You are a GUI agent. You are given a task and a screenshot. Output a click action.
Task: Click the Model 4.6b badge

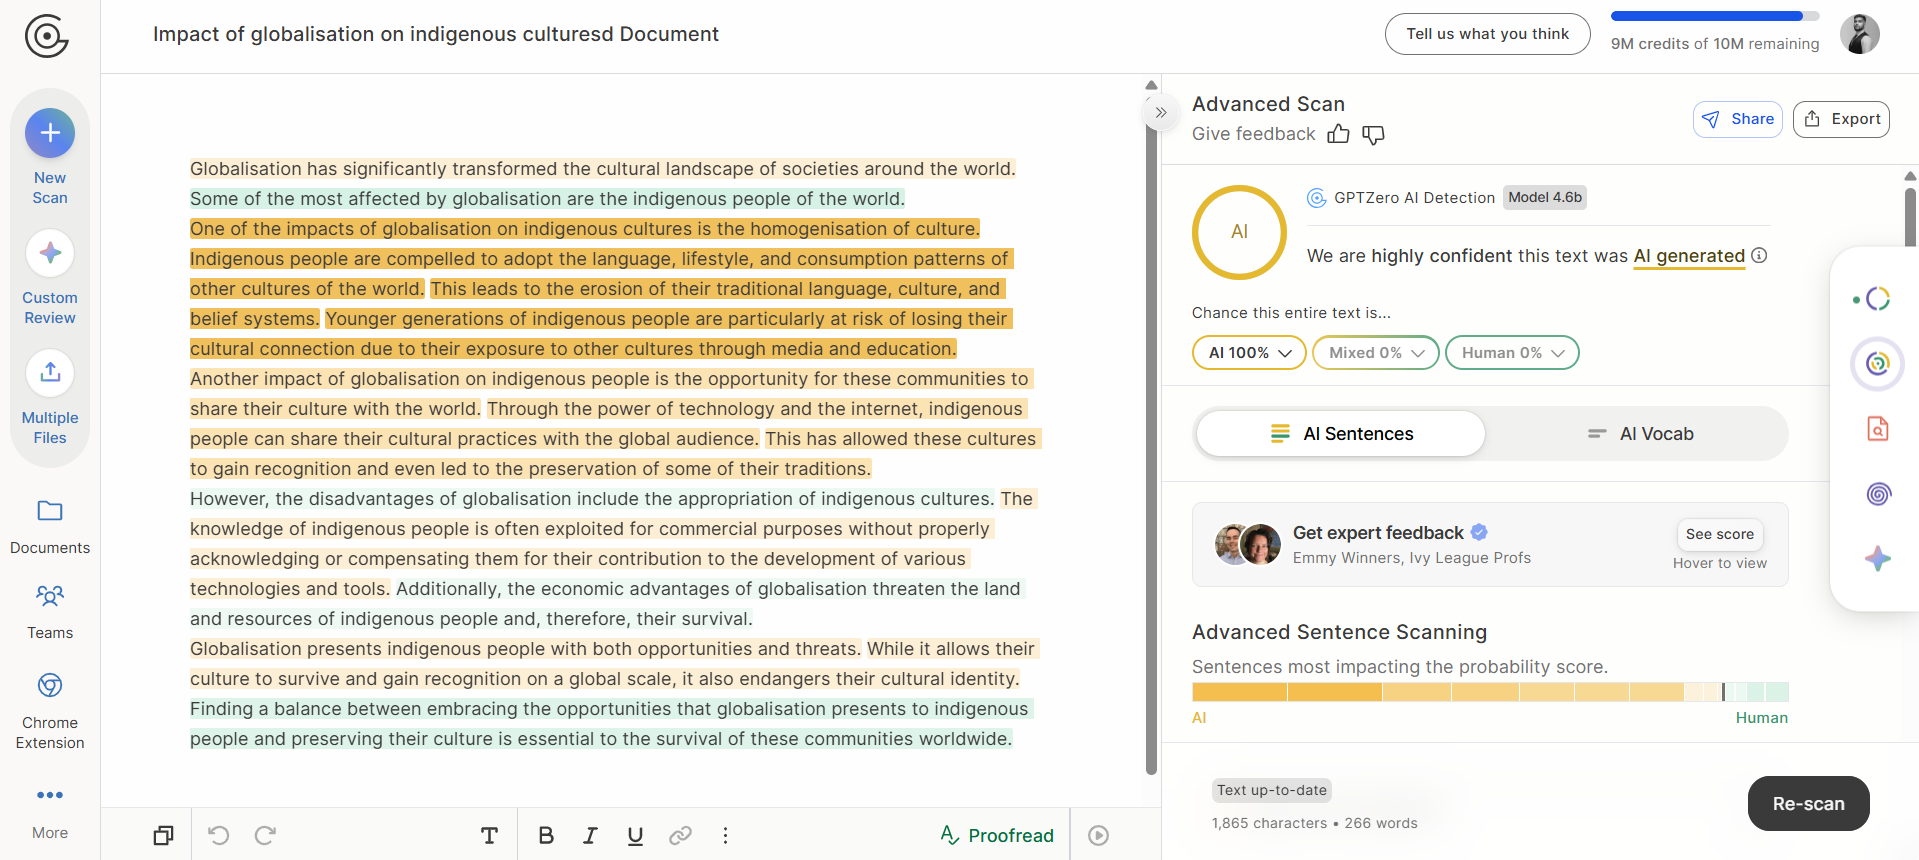(x=1545, y=198)
